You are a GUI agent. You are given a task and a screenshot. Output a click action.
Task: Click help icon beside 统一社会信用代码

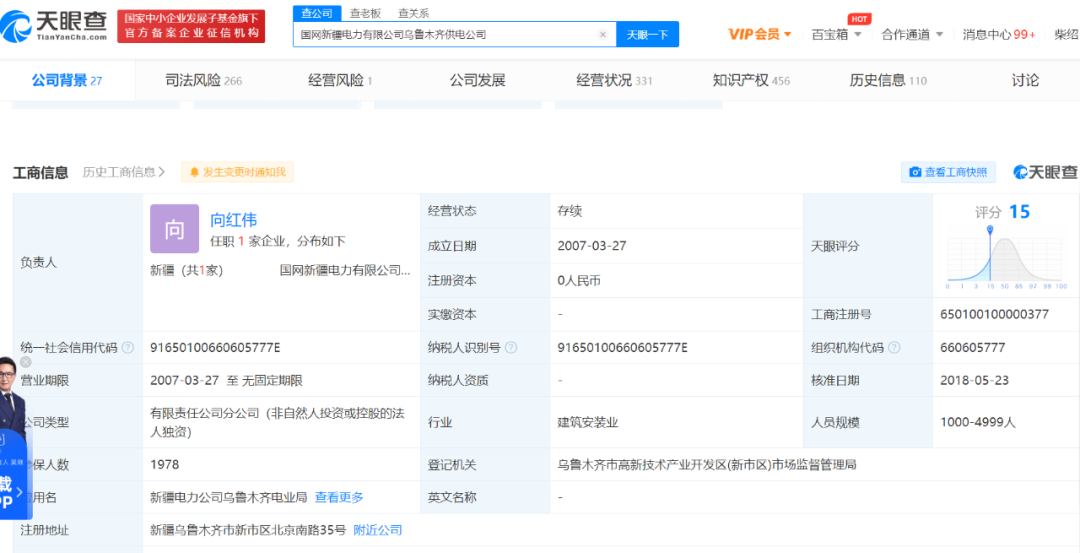click(x=128, y=348)
